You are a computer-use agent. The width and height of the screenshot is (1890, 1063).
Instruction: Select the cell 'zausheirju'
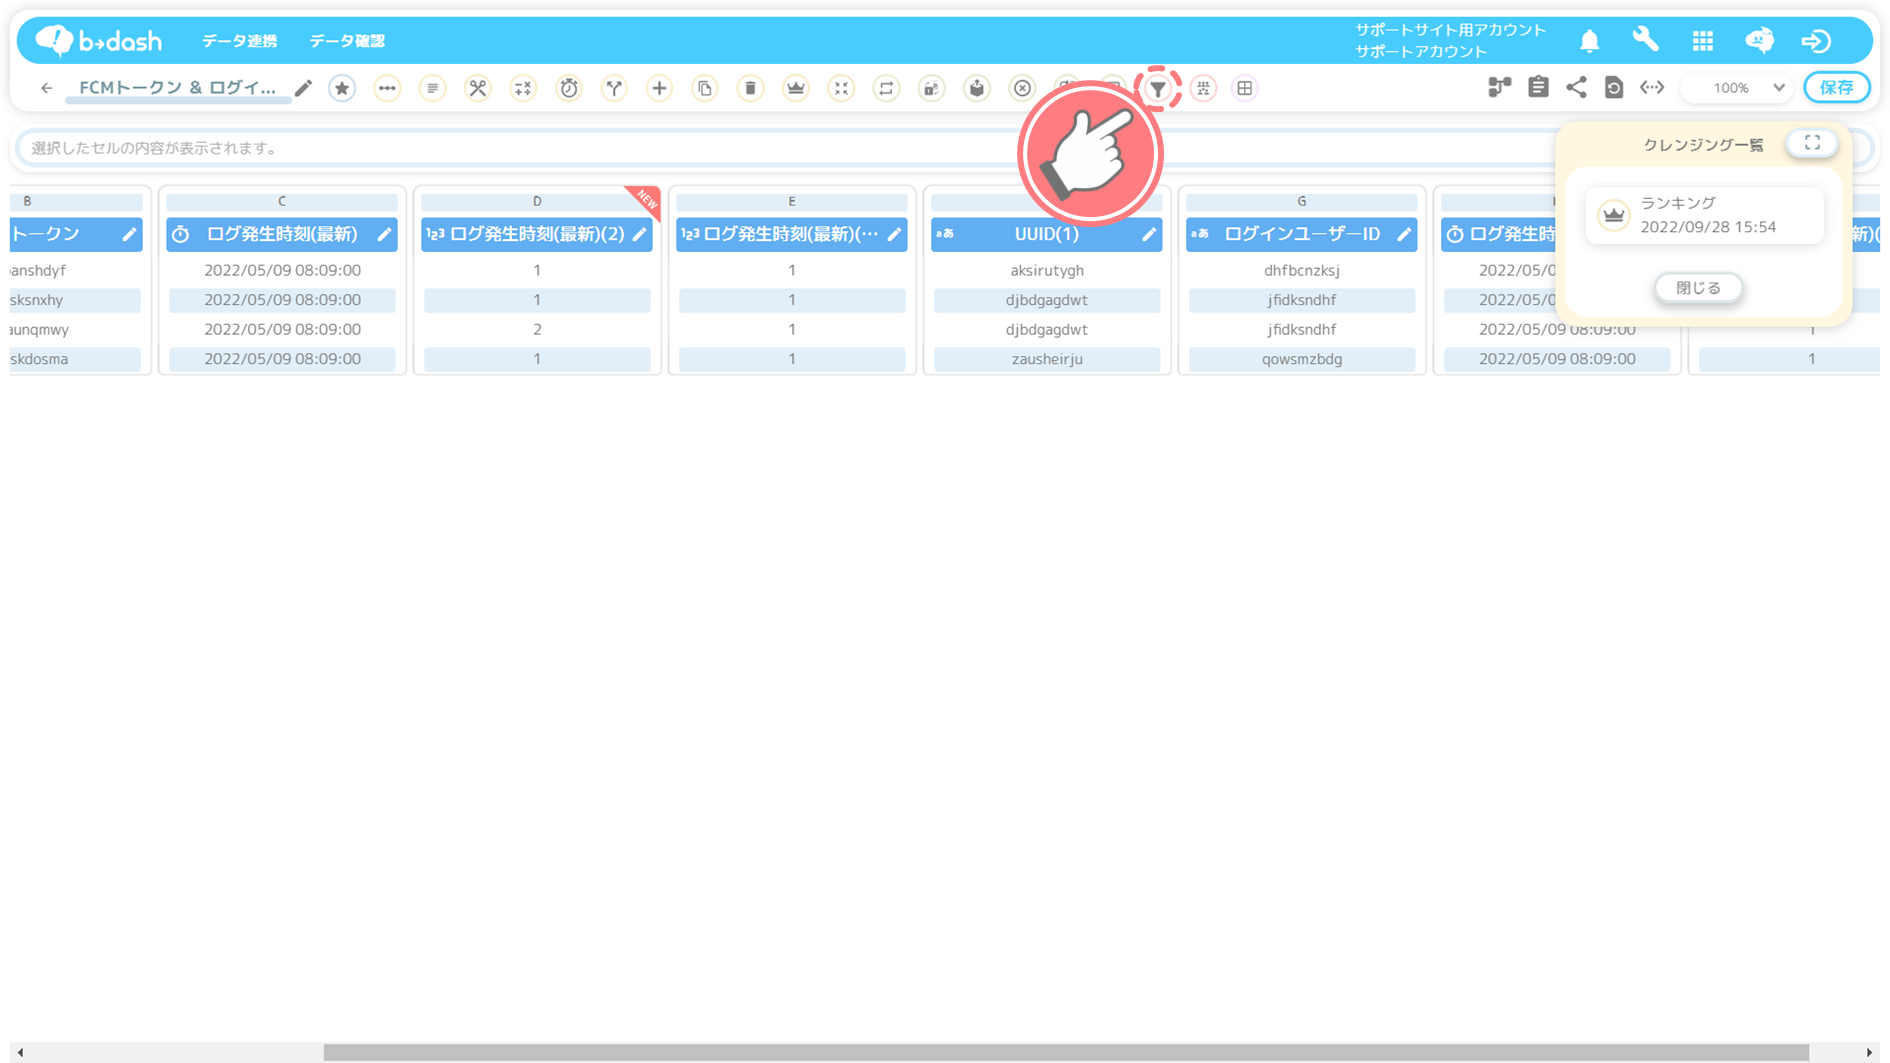pos(1047,359)
